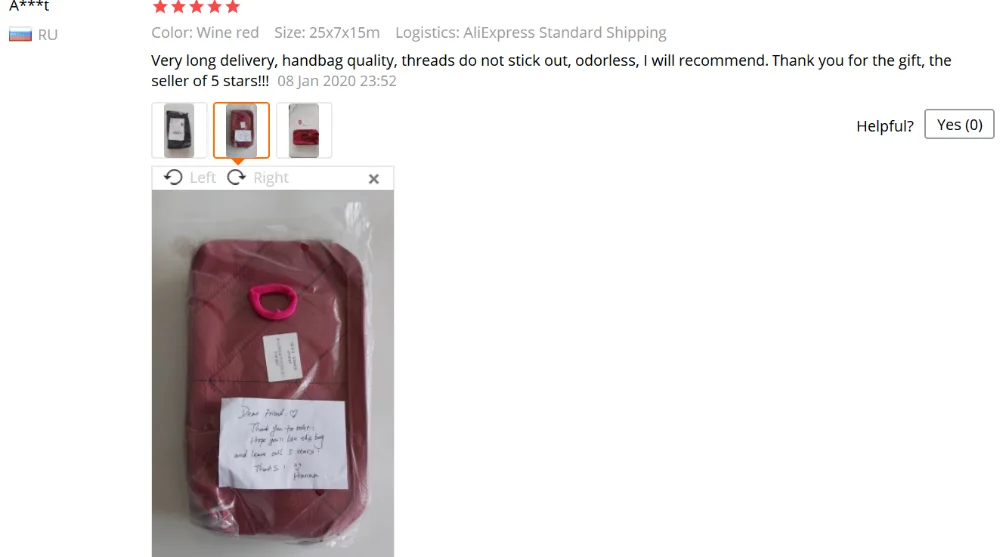Open the third review photo thumbnail
Screen dimensions: 1000x557
point(304,130)
